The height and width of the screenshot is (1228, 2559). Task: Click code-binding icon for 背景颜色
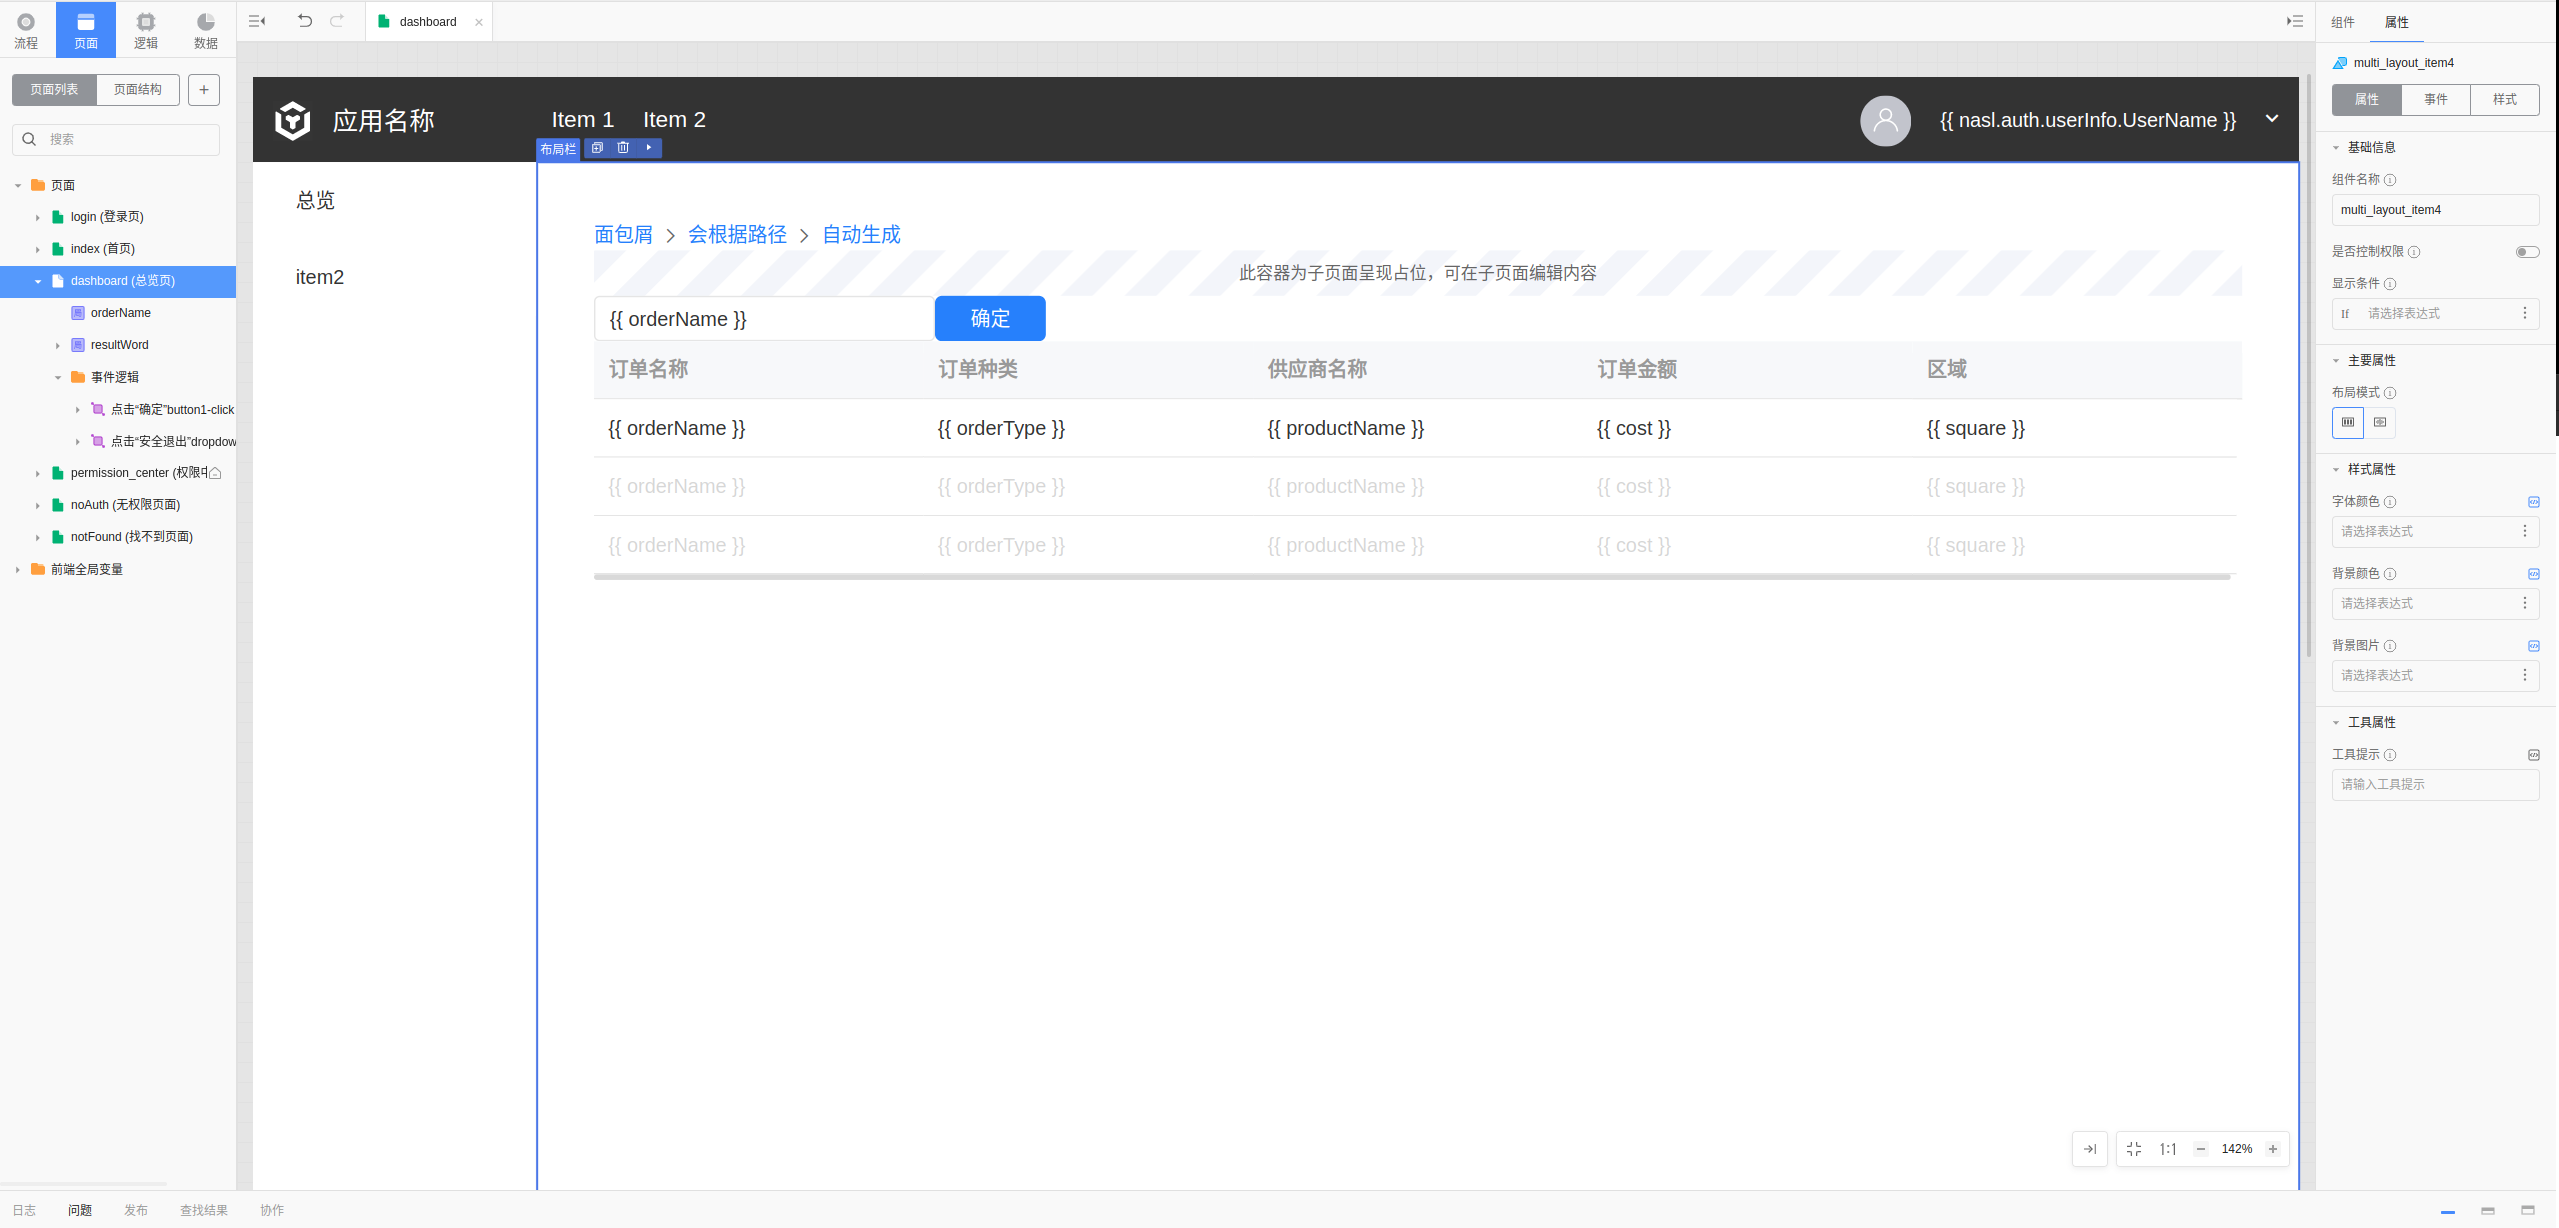point(2534,574)
